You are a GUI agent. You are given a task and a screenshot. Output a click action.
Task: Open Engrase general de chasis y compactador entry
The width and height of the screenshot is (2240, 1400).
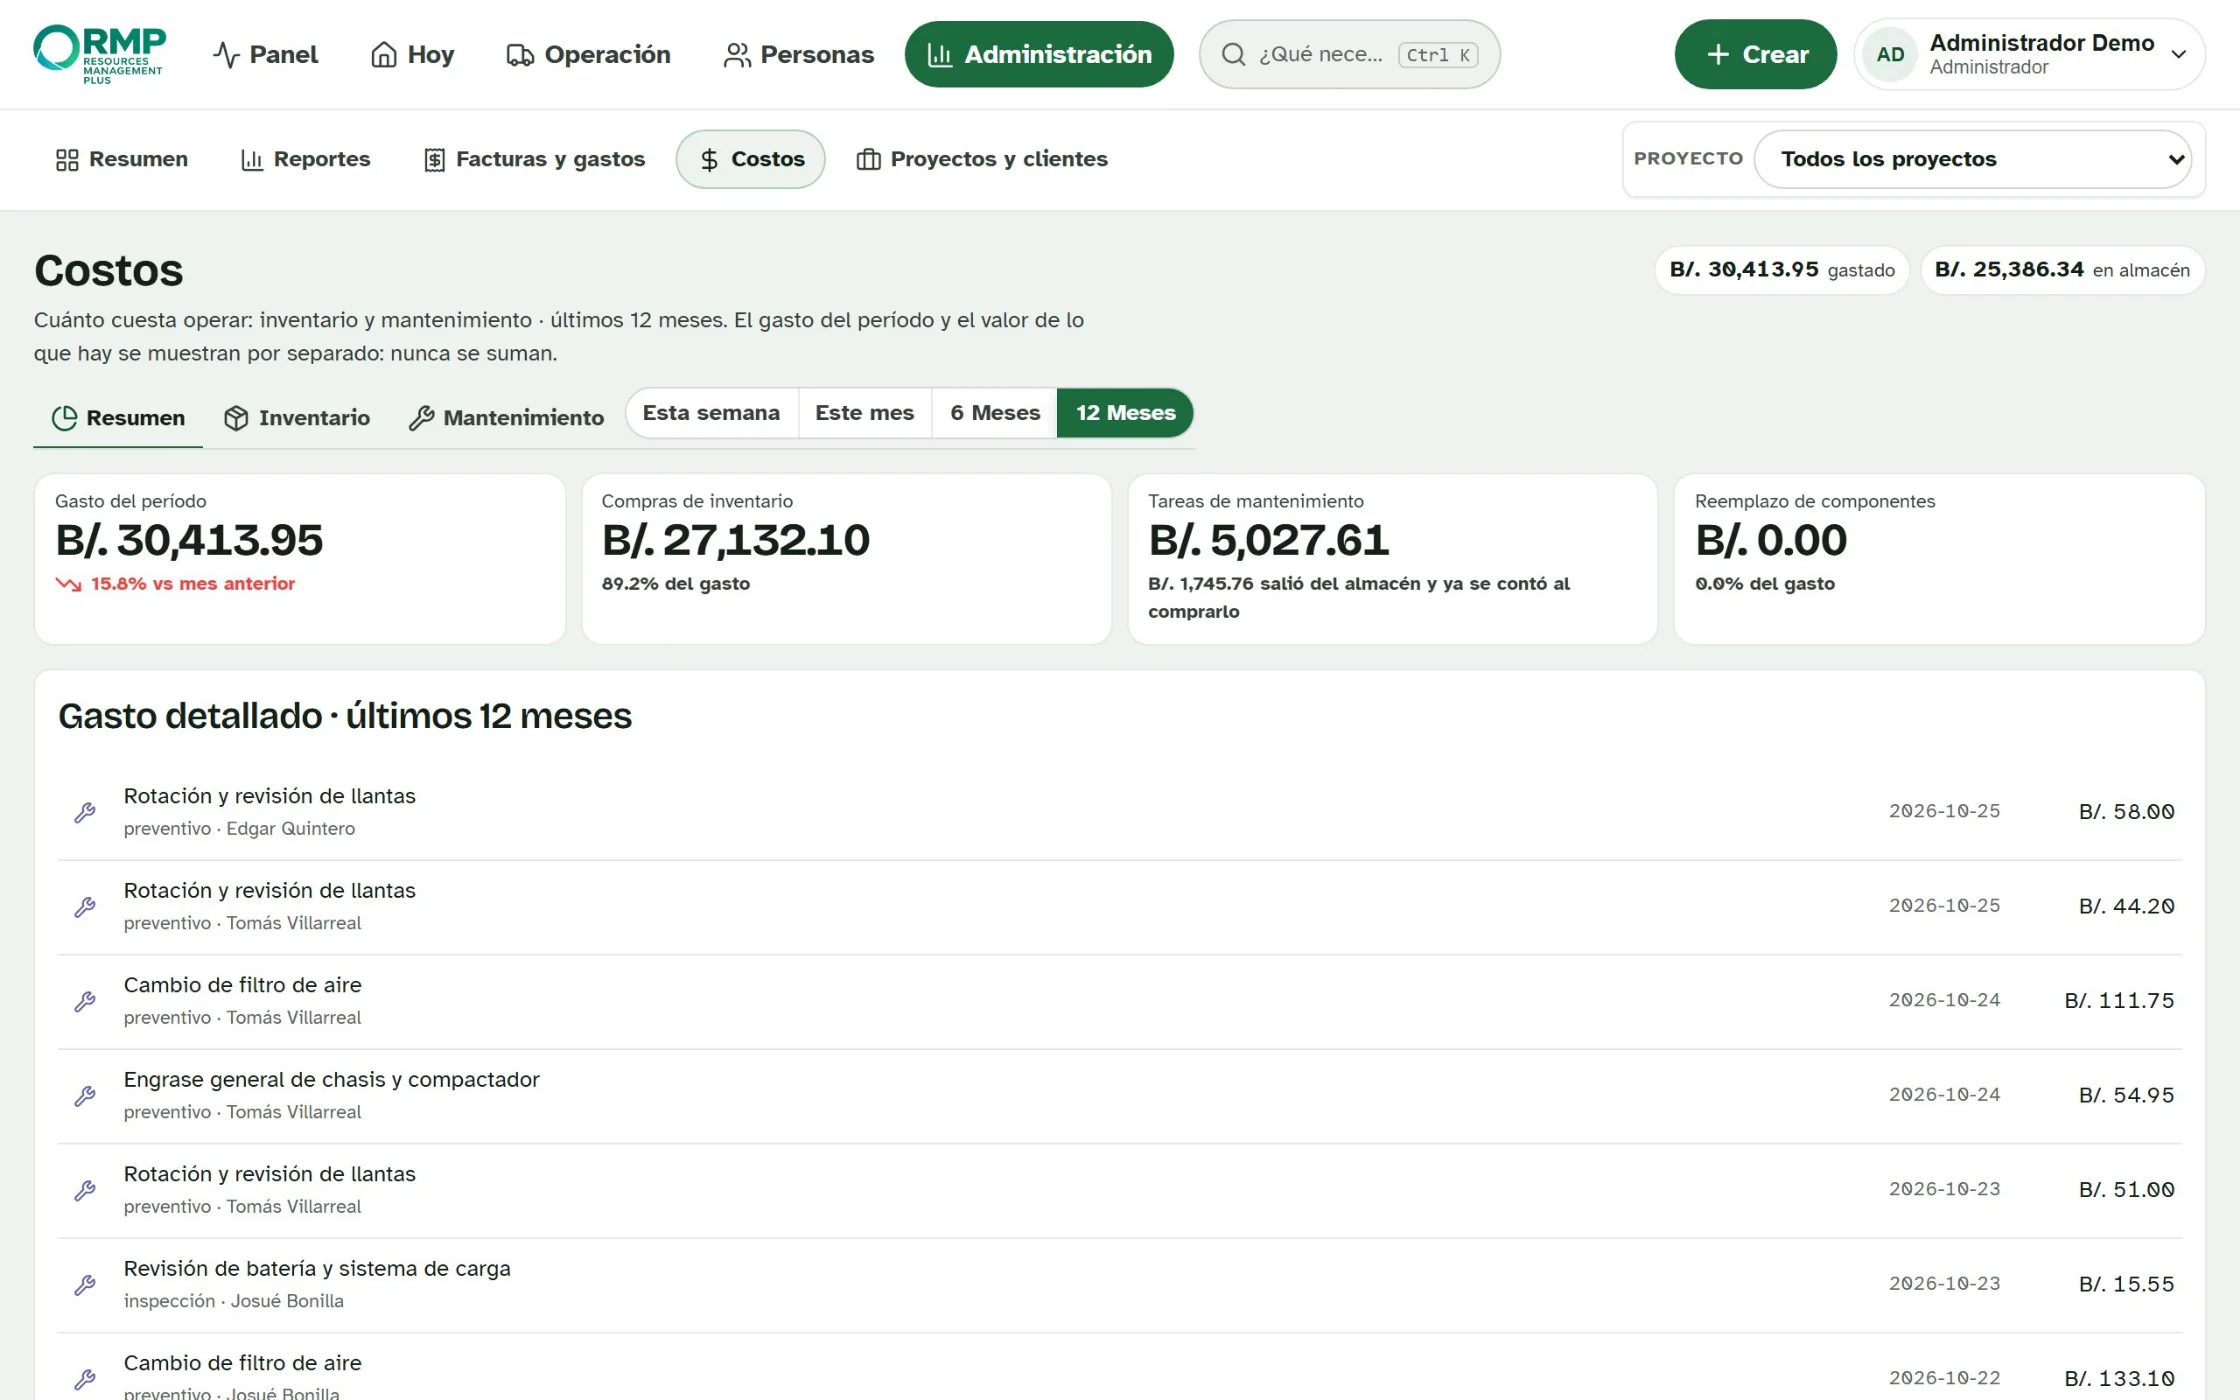[x=1119, y=1096]
